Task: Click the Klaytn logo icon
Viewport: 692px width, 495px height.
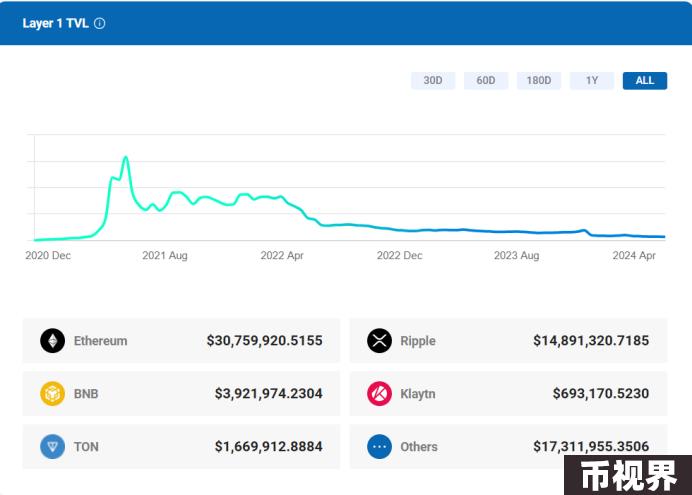Action: pyautogui.click(x=379, y=394)
